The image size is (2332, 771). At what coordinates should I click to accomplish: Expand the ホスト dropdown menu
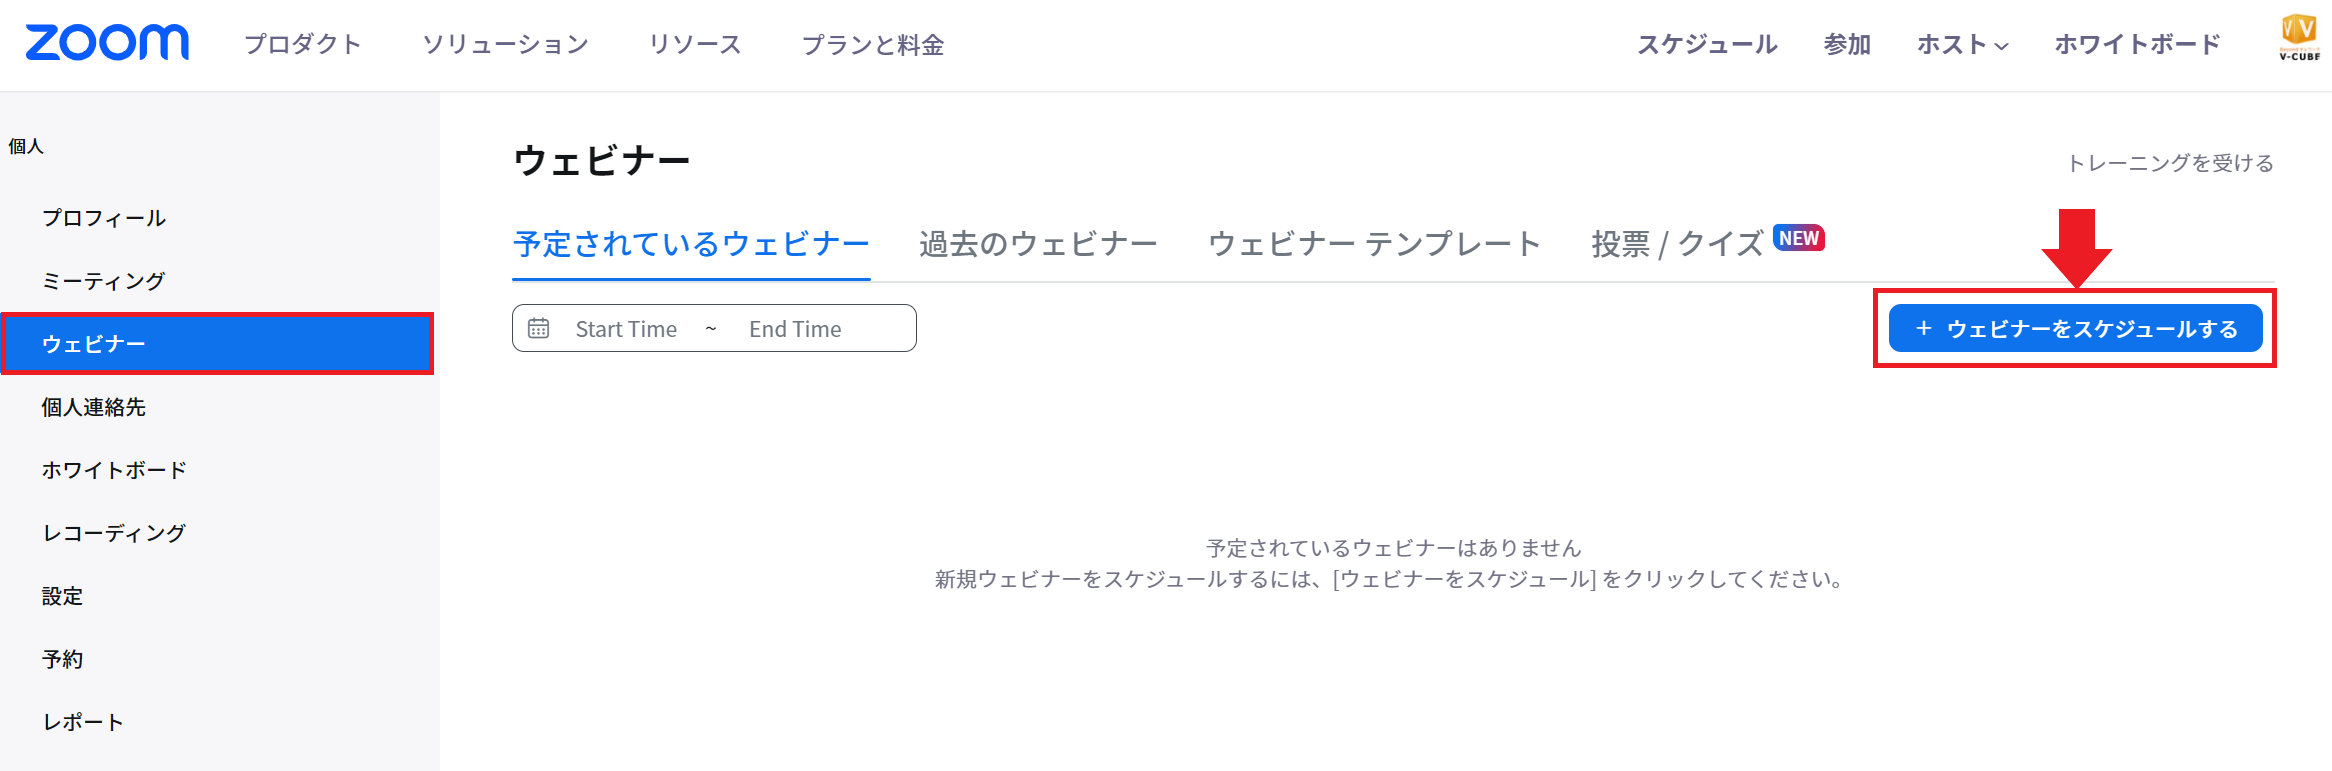tap(1962, 45)
